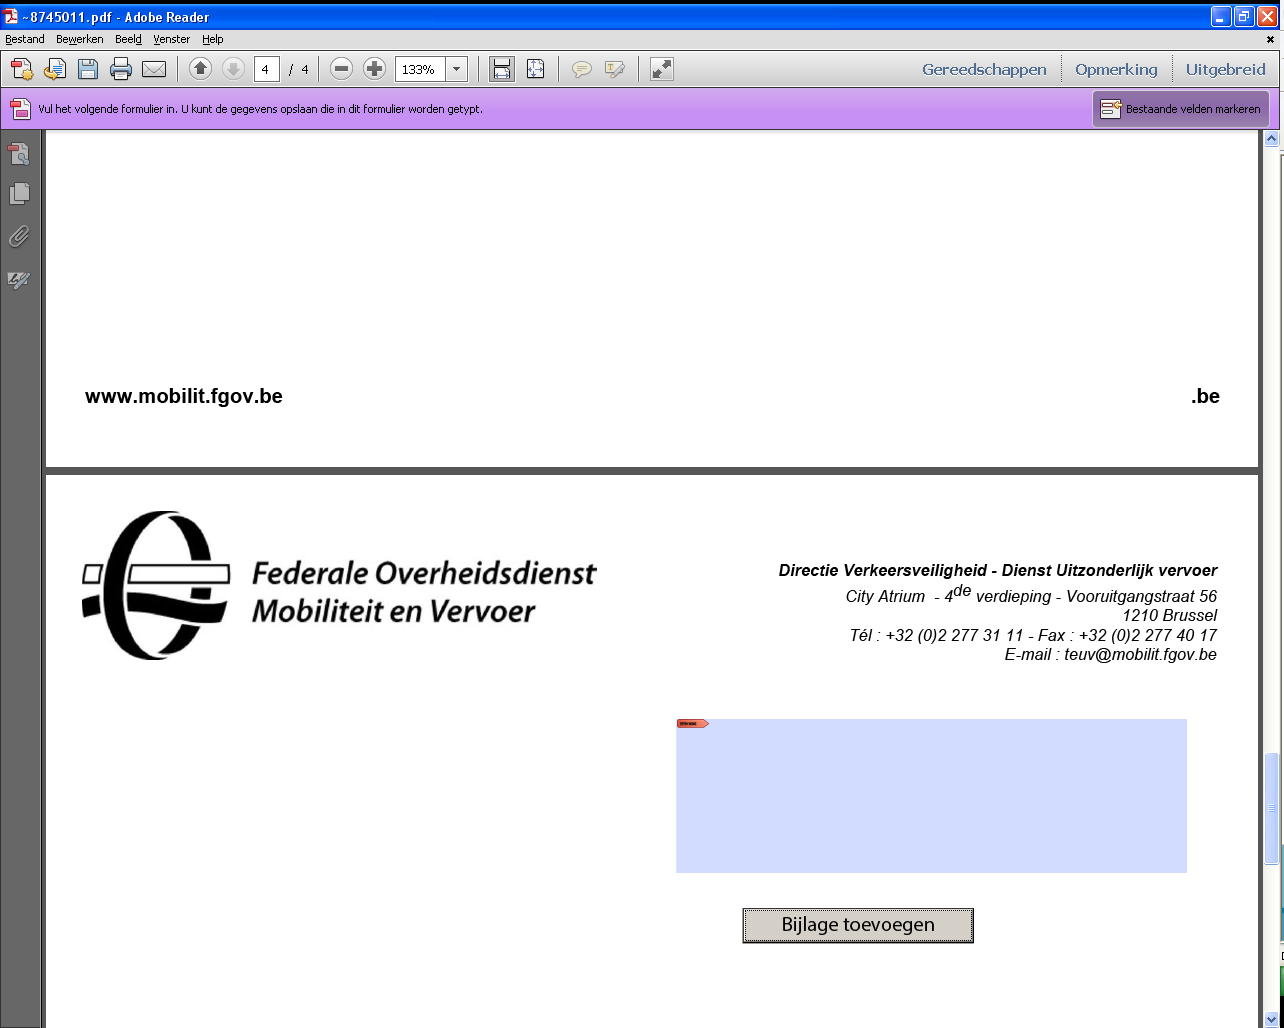Add a sticky note comment icon

click(x=581, y=69)
